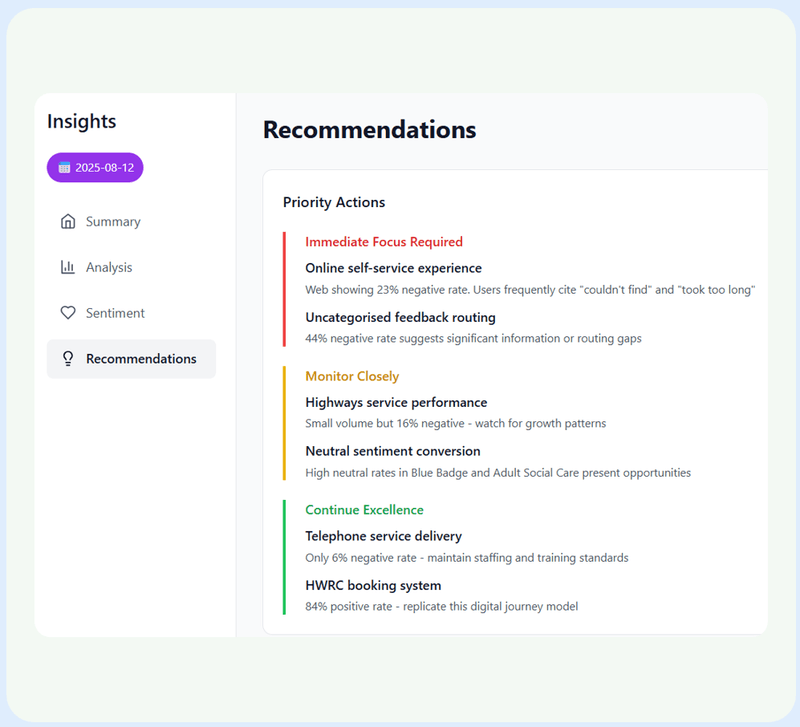This screenshot has width=800, height=727.
Task: Select the heart icon beside Sentiment
Action: pyautogui.click(x=70, y=313)
